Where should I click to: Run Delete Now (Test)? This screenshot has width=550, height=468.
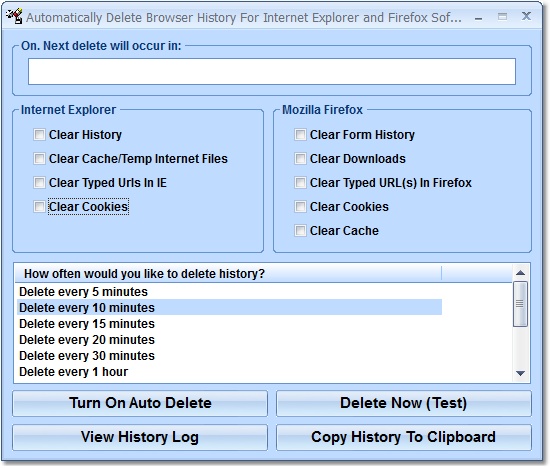(404, 403)
